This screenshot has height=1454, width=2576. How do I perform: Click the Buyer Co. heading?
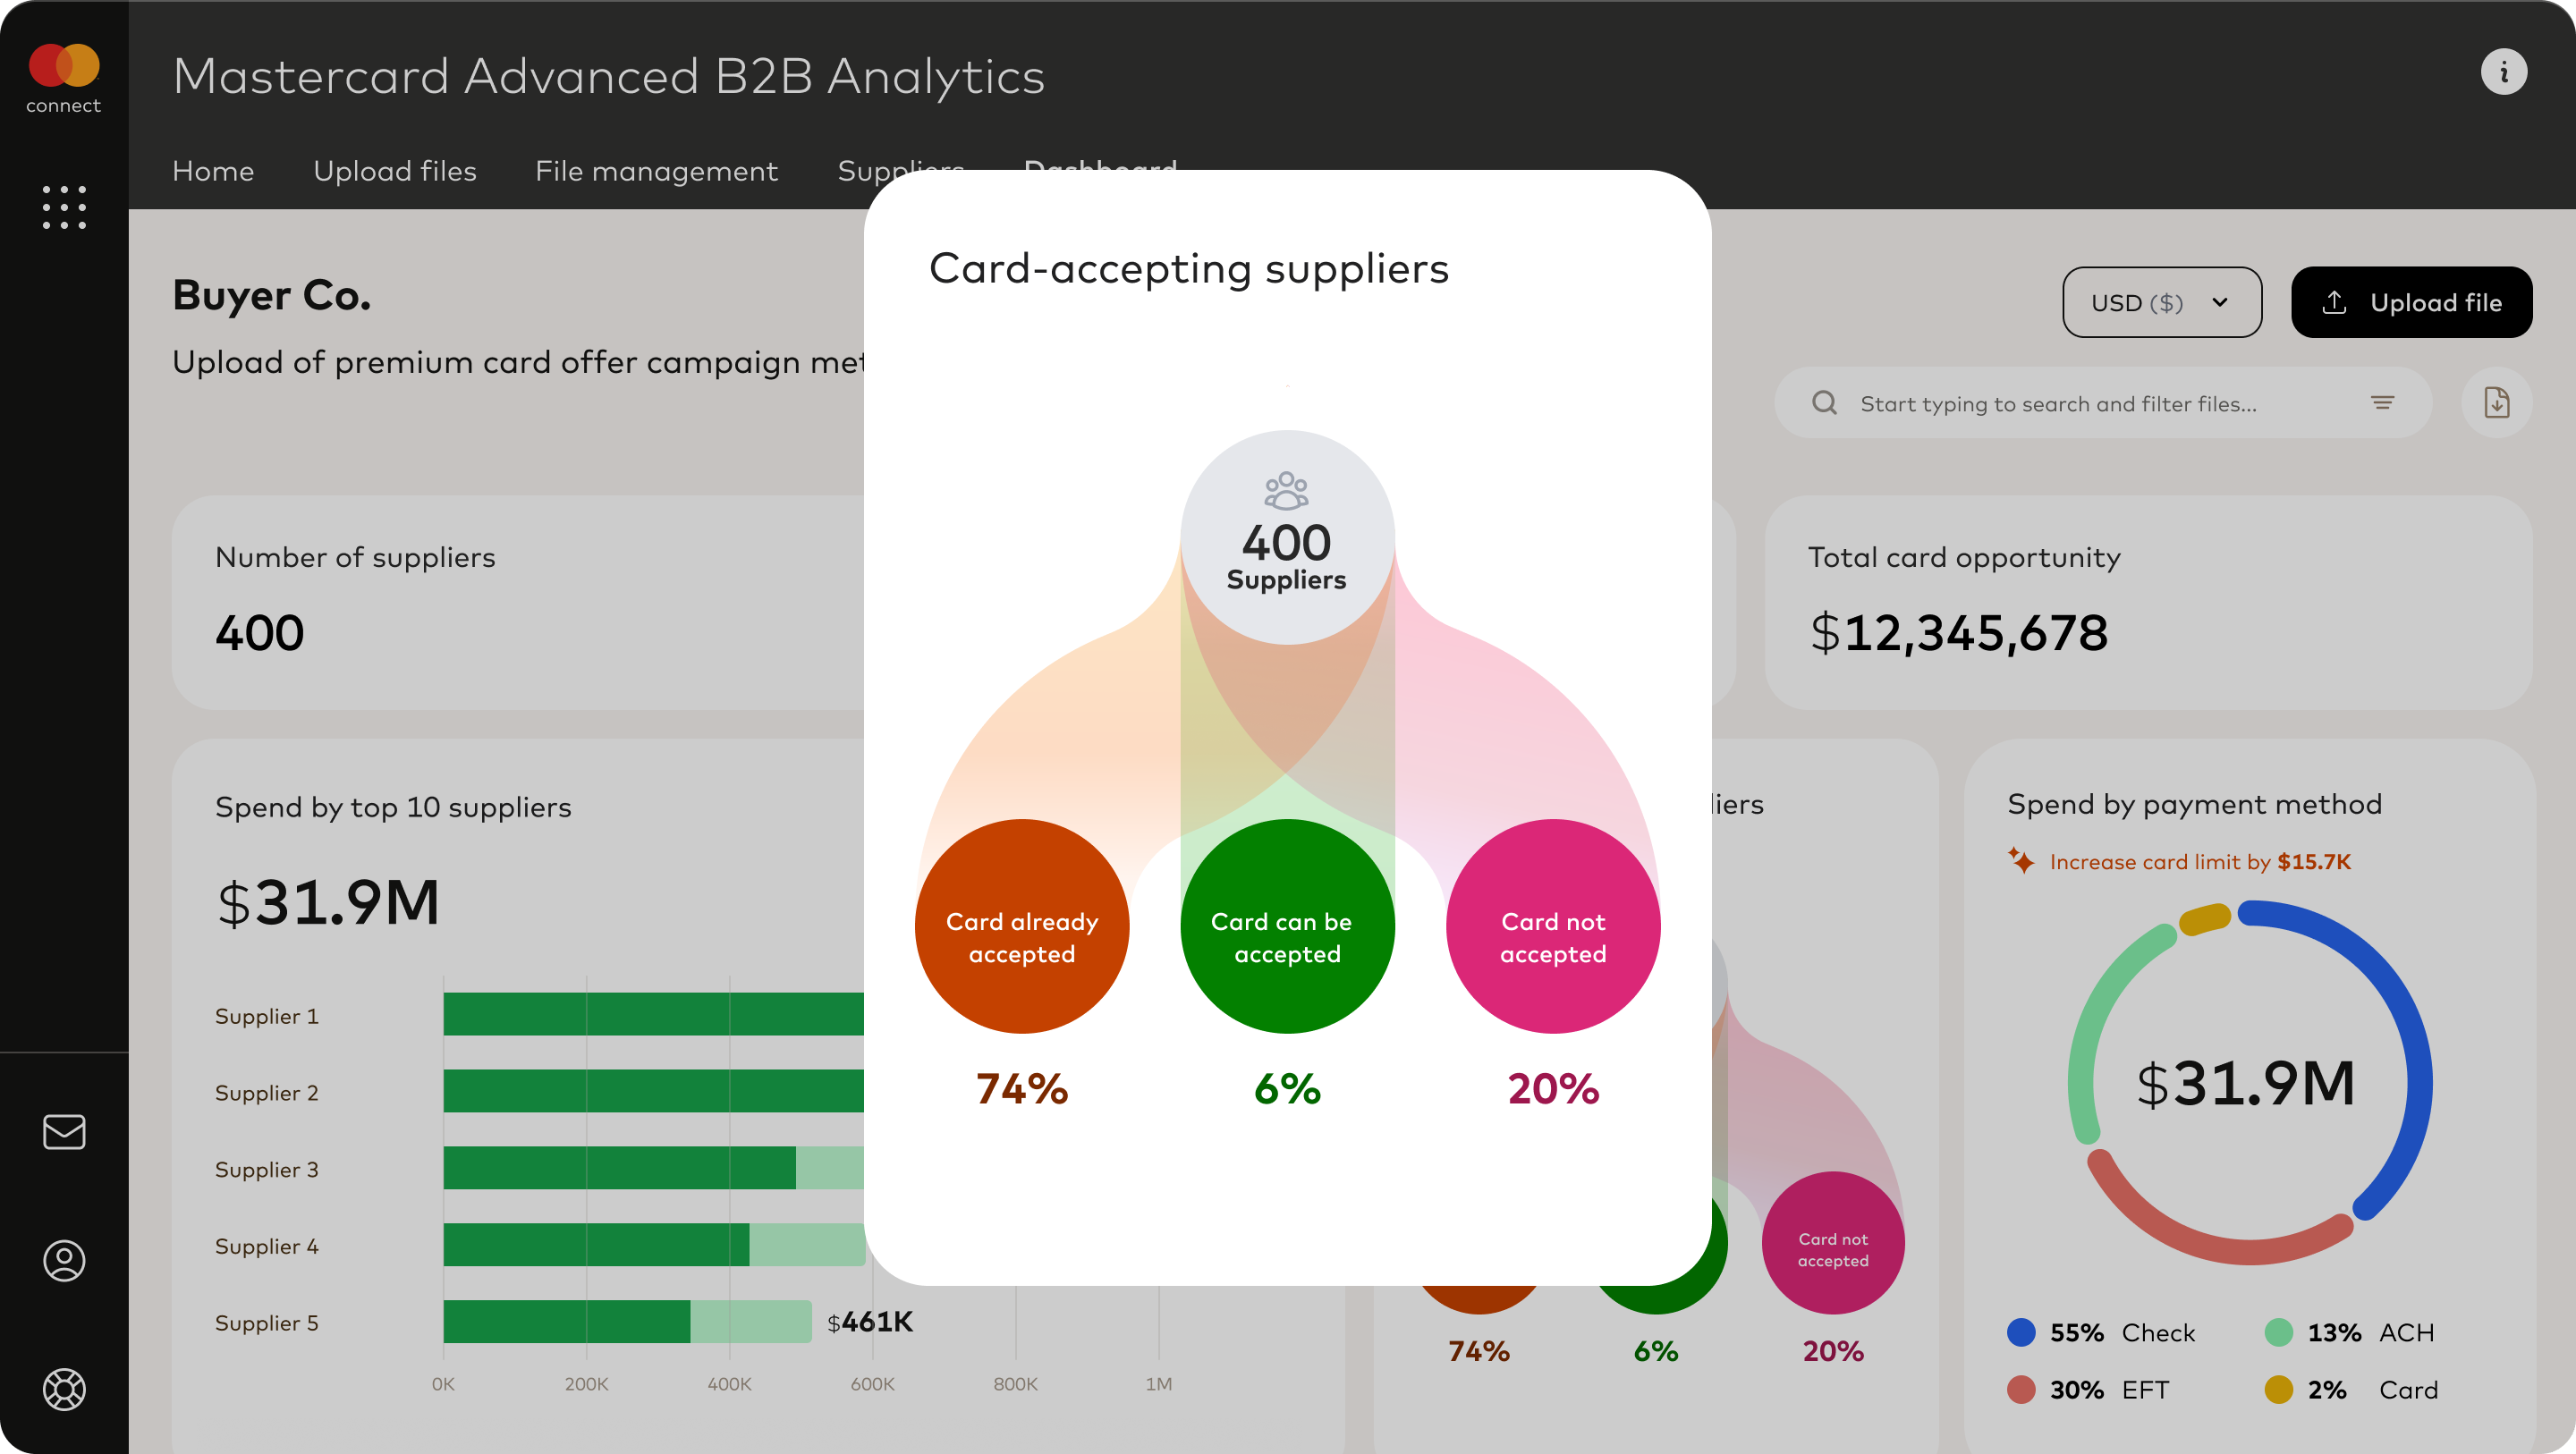coord(272,295)
